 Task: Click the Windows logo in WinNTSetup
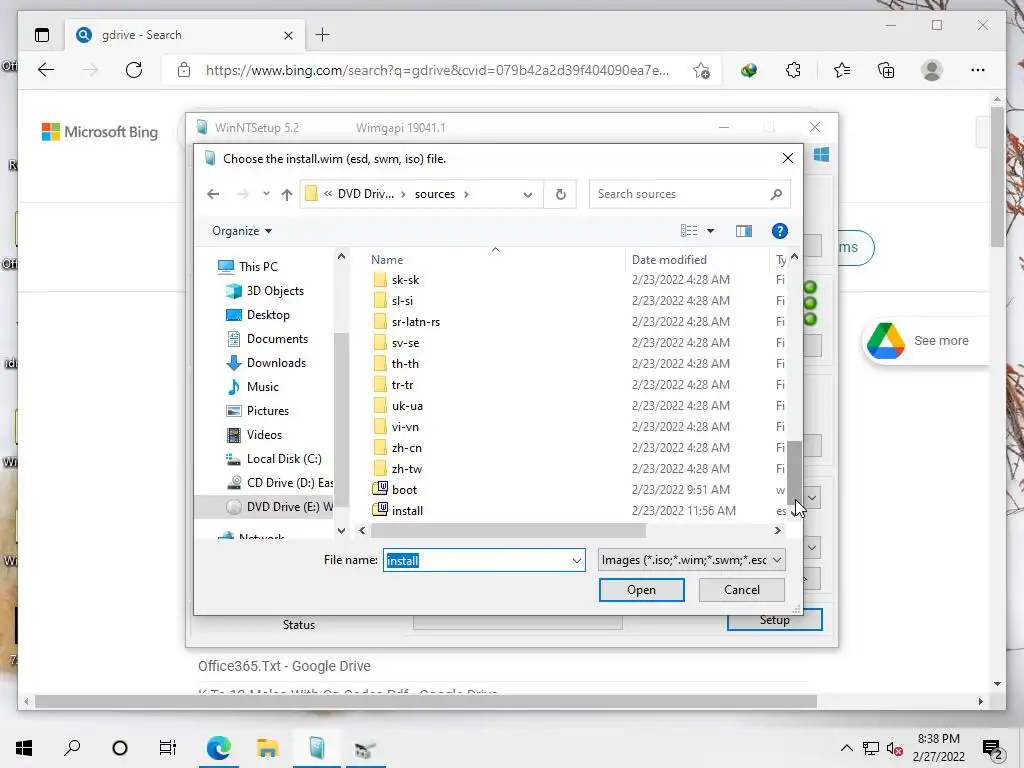coord(821,155)
